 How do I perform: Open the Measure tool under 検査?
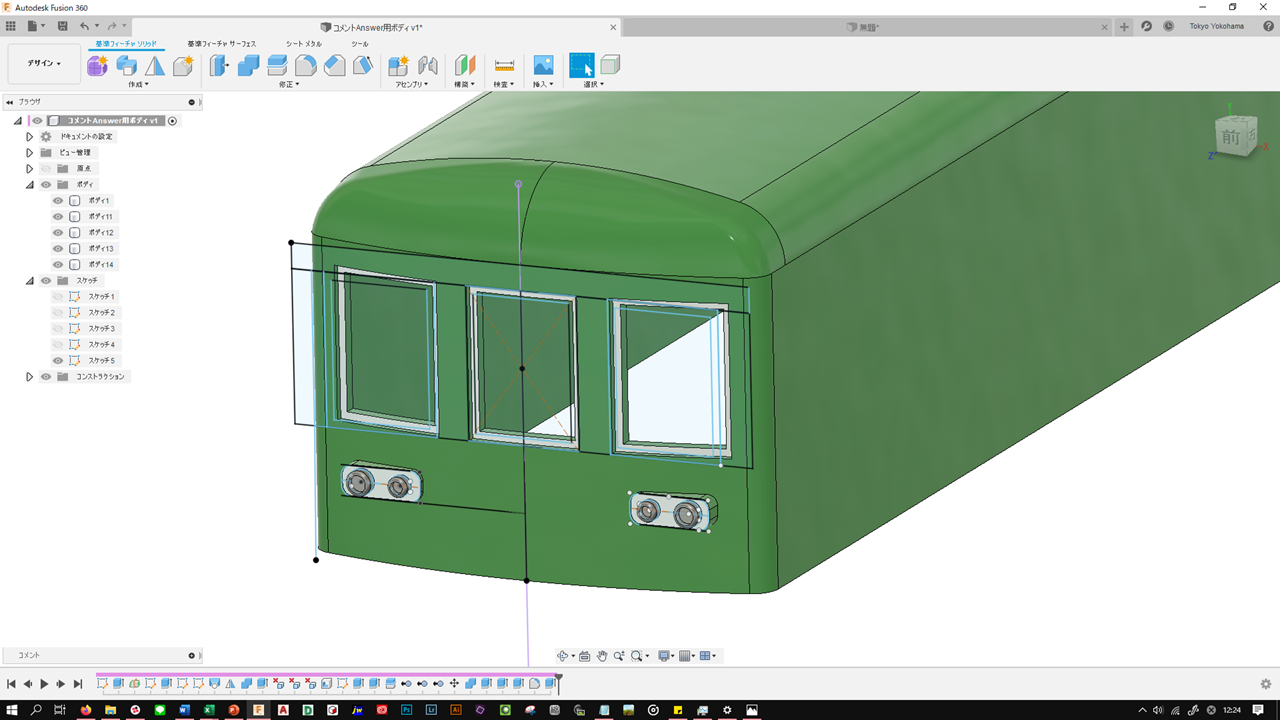click(504, 66)
